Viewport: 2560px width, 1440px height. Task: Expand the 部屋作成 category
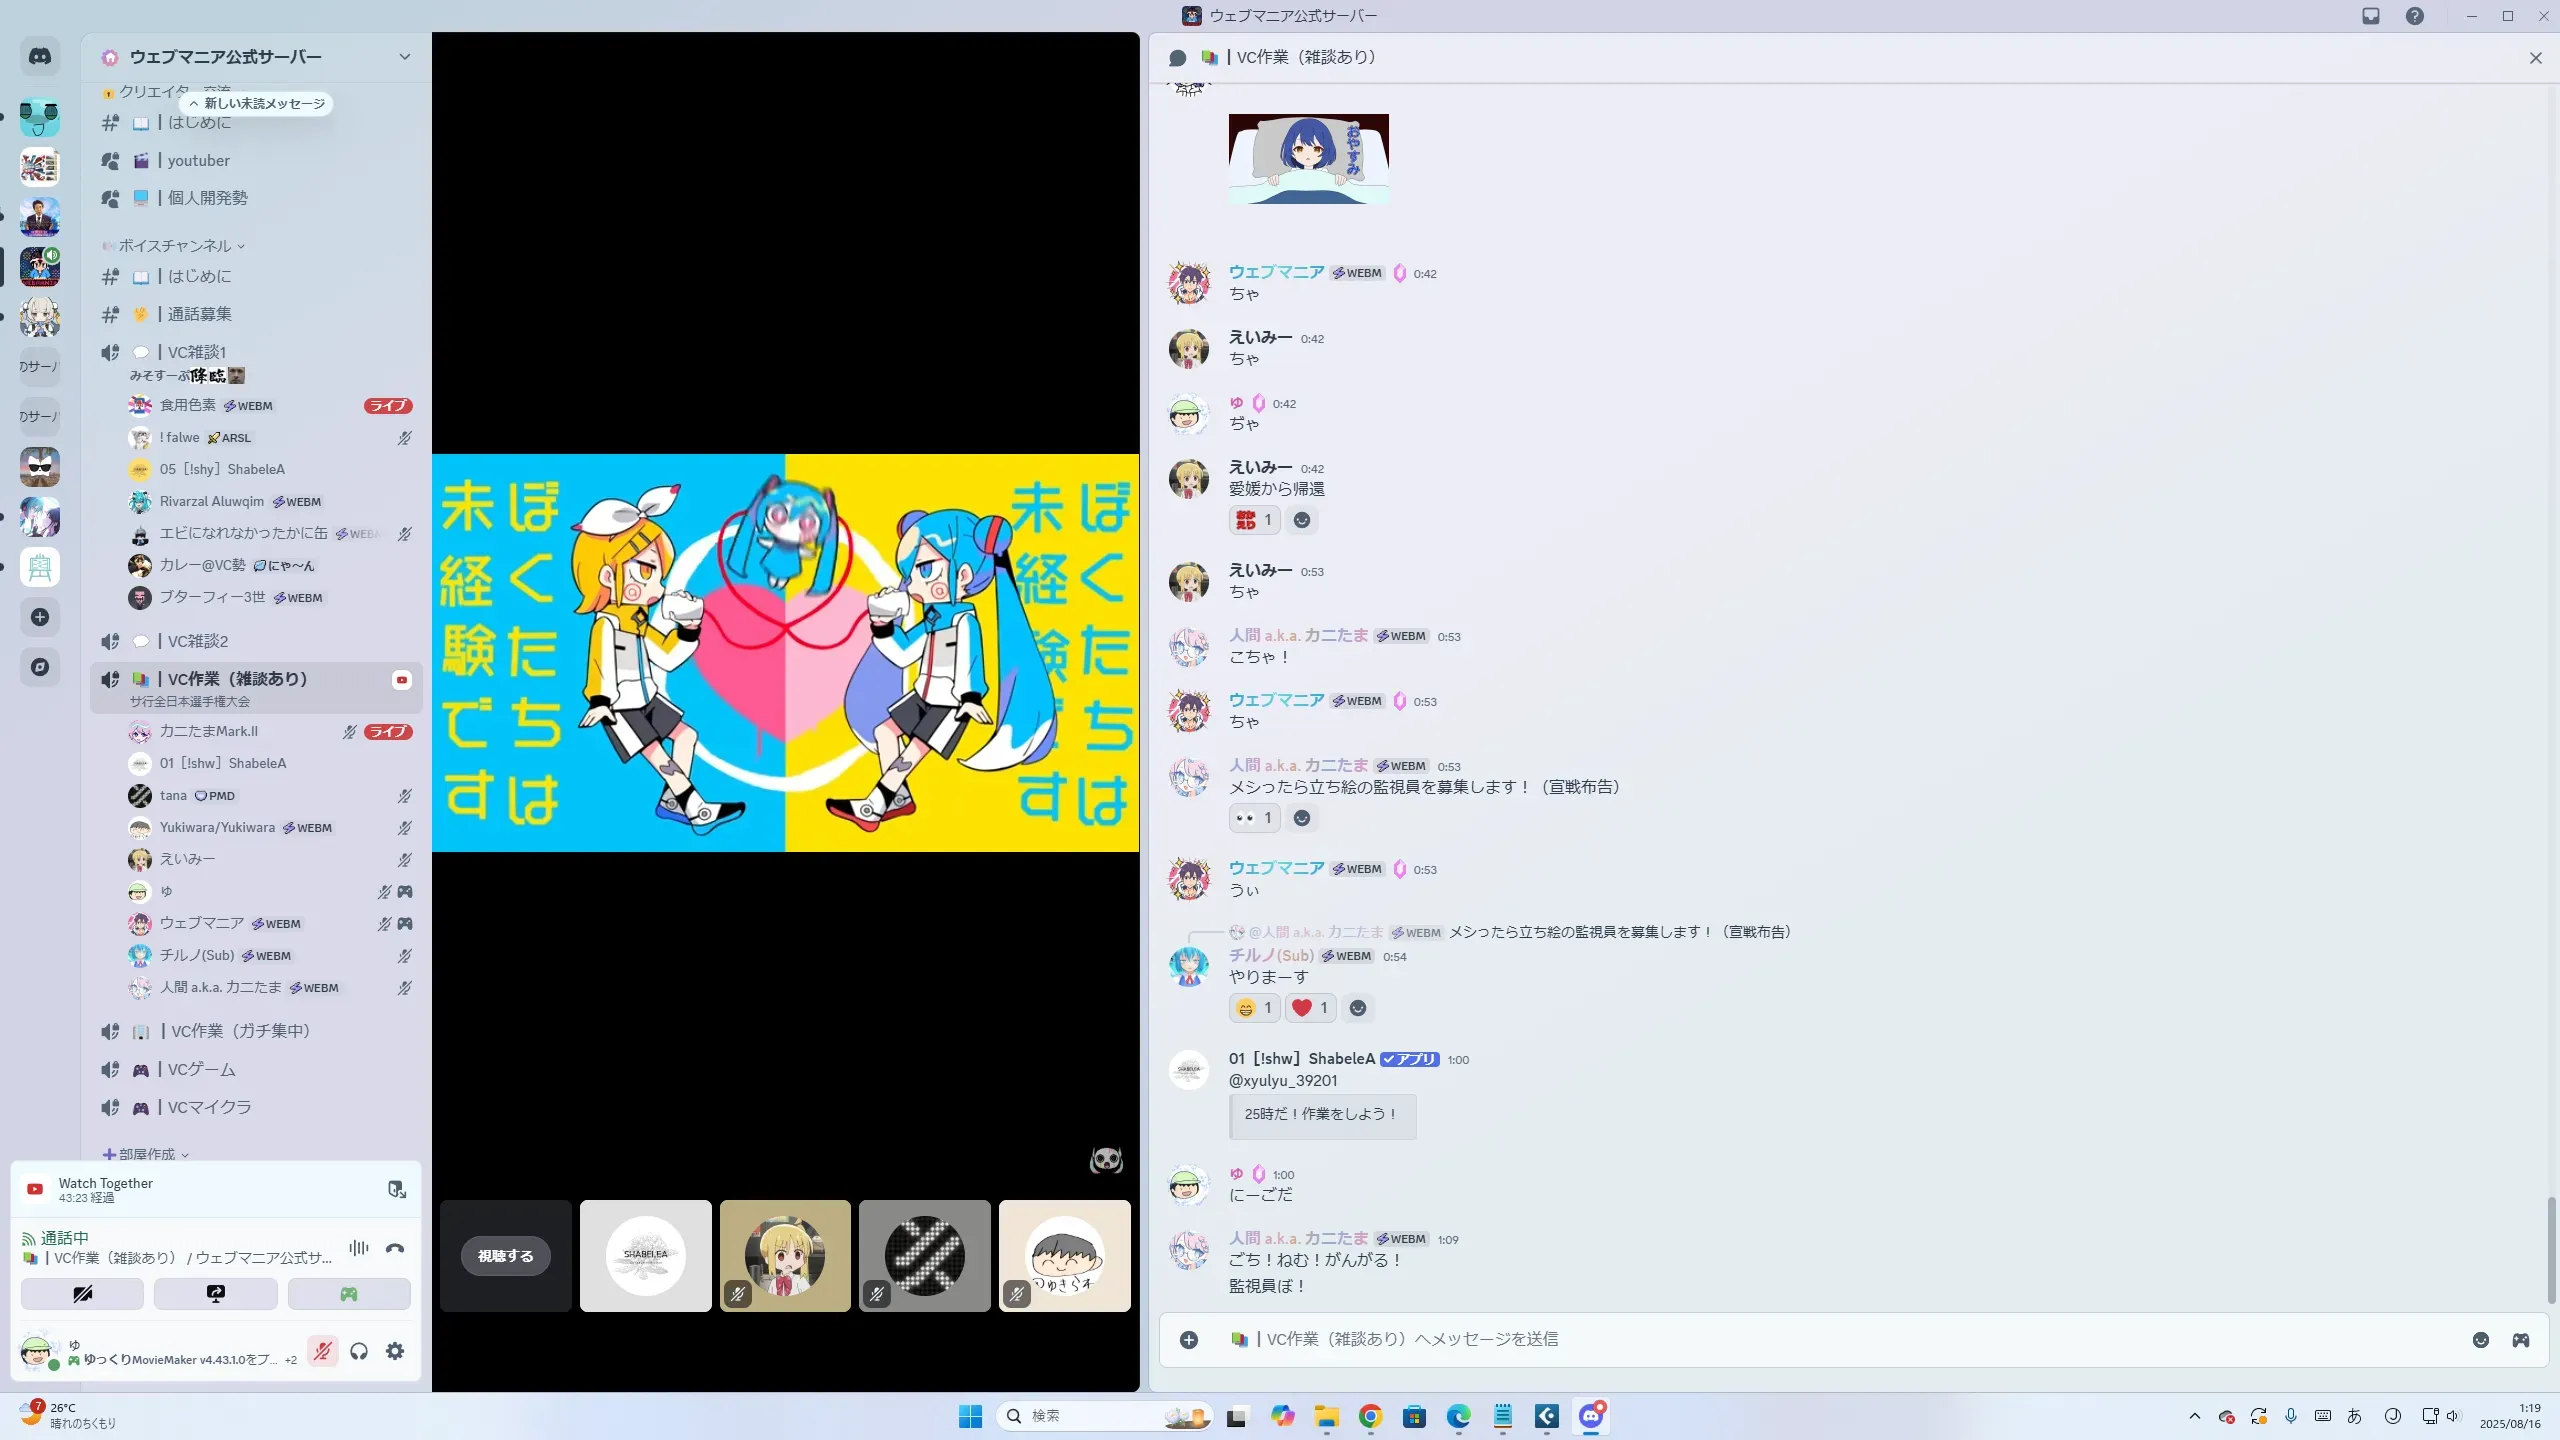click(x=146, y=1154)
